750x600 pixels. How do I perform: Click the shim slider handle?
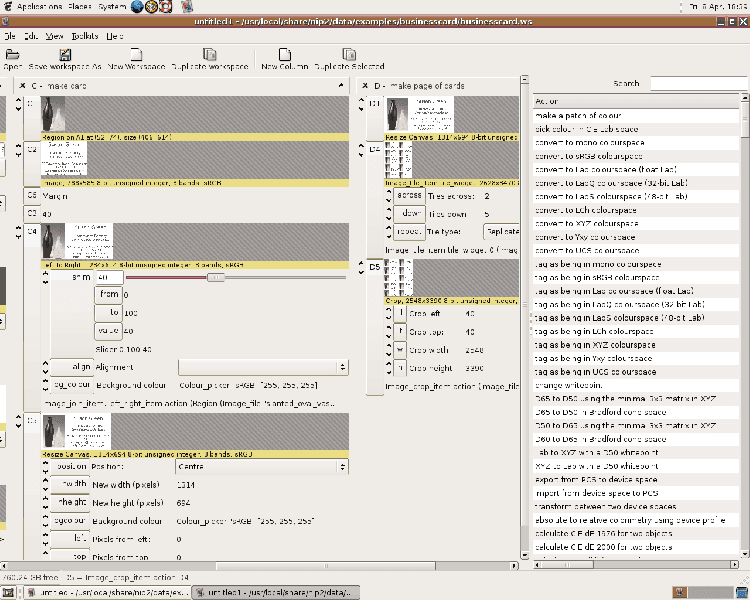(x=215, y=277)
